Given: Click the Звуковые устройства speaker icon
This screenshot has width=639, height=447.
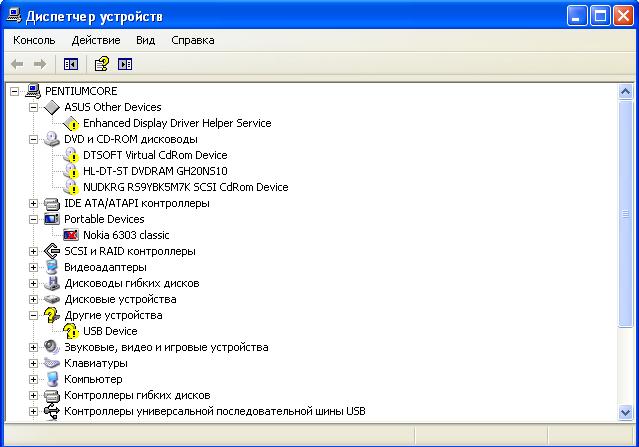Looking at the screenshot, I should point(52,347).
